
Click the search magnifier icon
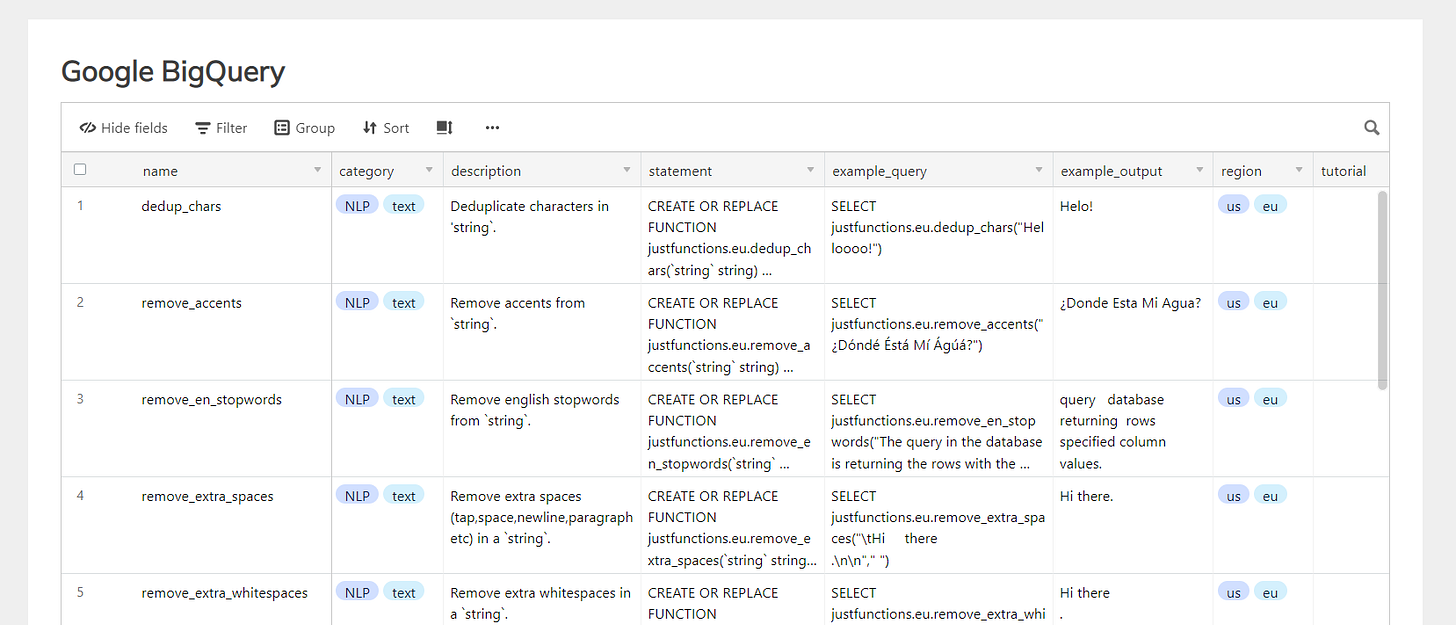(1372, 128)
